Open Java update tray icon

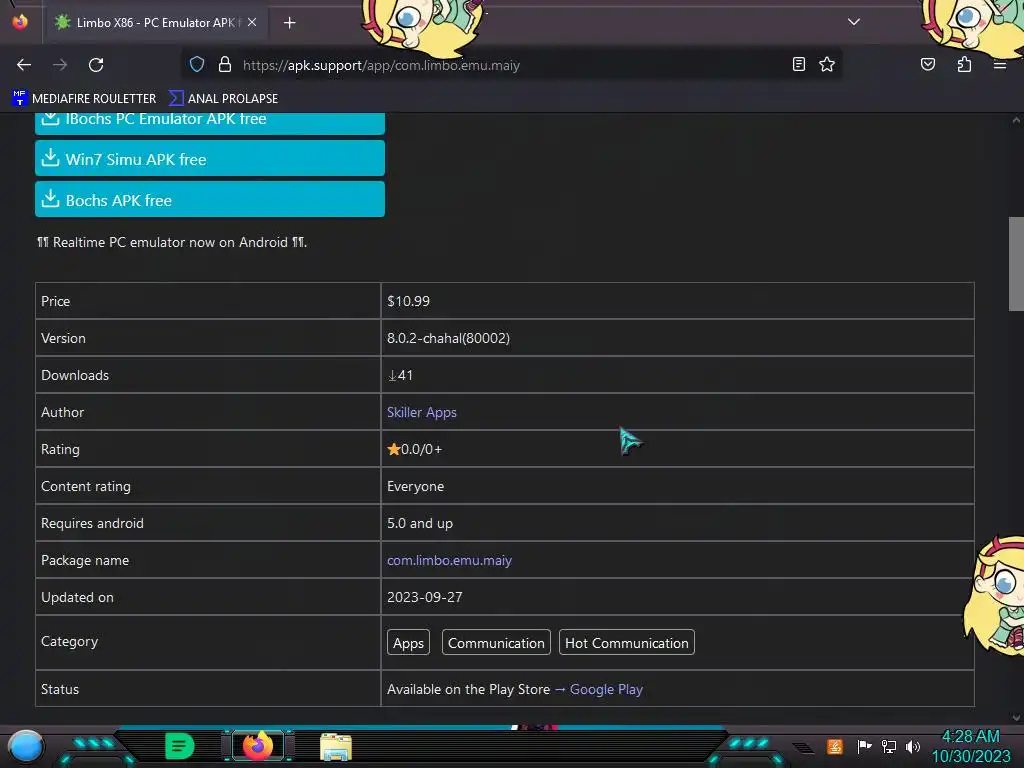coord(835,746)
